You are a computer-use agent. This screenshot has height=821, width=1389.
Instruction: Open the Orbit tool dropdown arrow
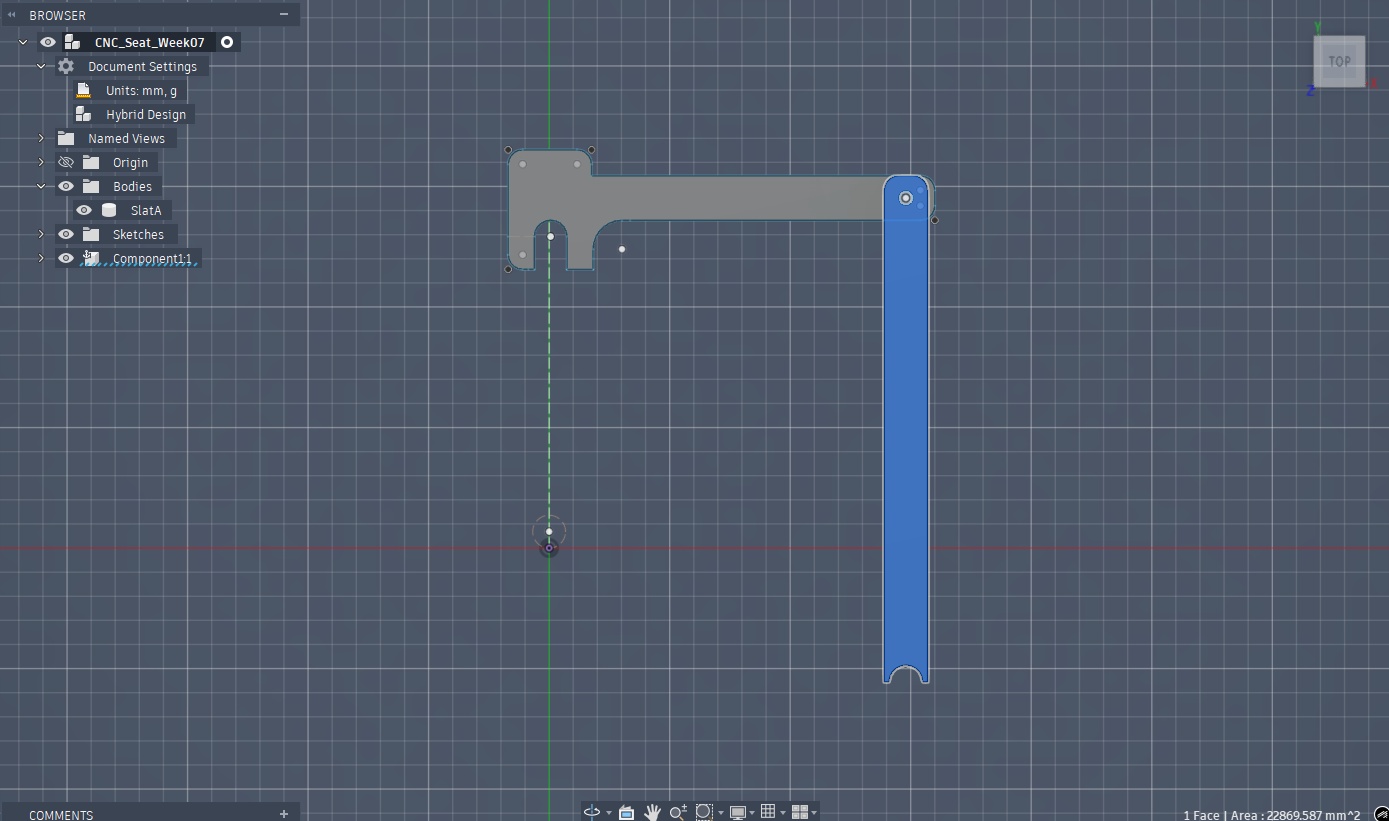click(608, 813)
